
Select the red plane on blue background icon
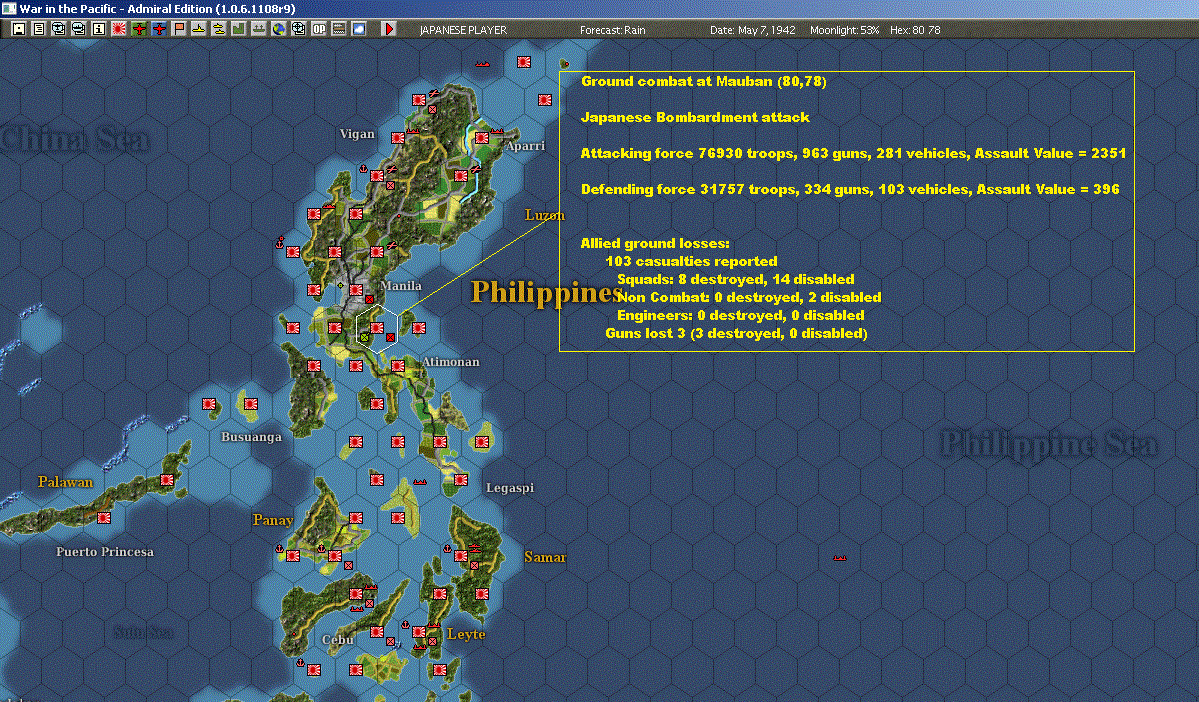pos(158,29)
